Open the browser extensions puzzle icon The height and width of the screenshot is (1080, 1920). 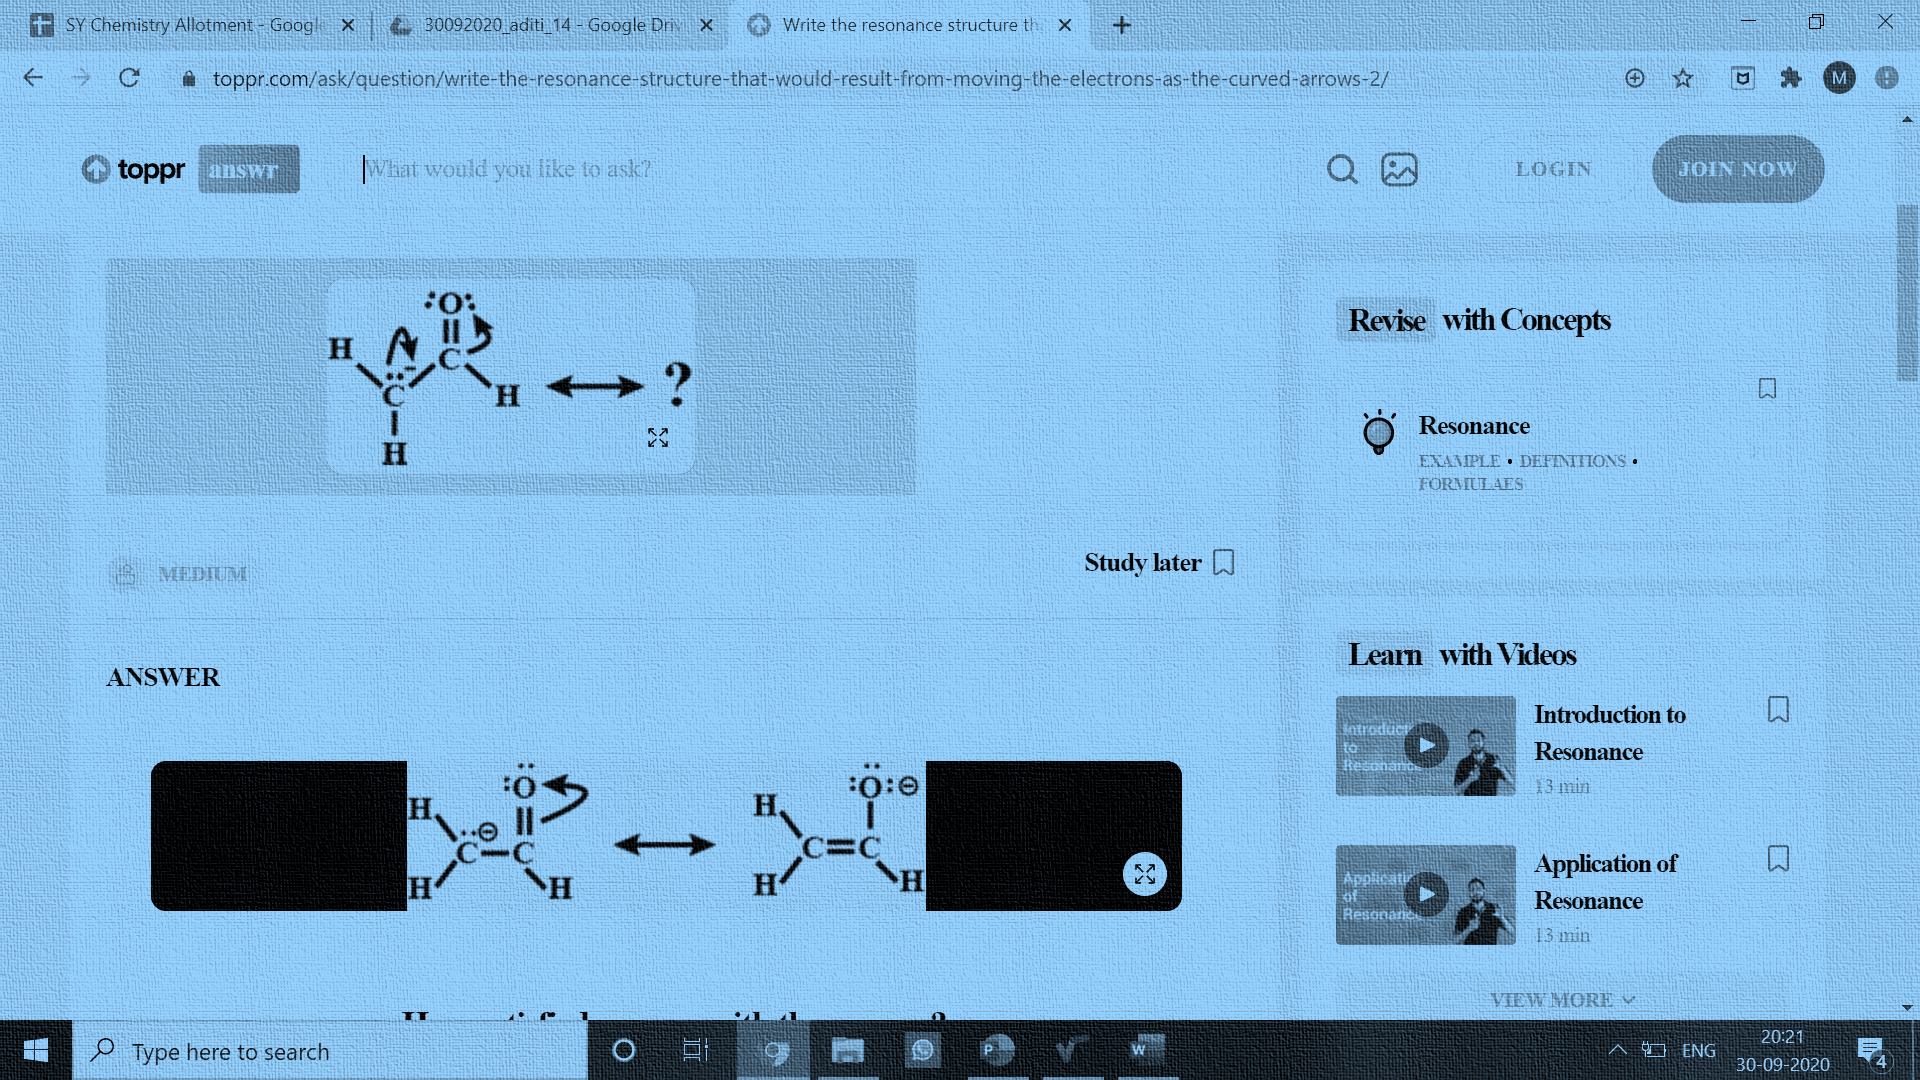[1790, 77]
